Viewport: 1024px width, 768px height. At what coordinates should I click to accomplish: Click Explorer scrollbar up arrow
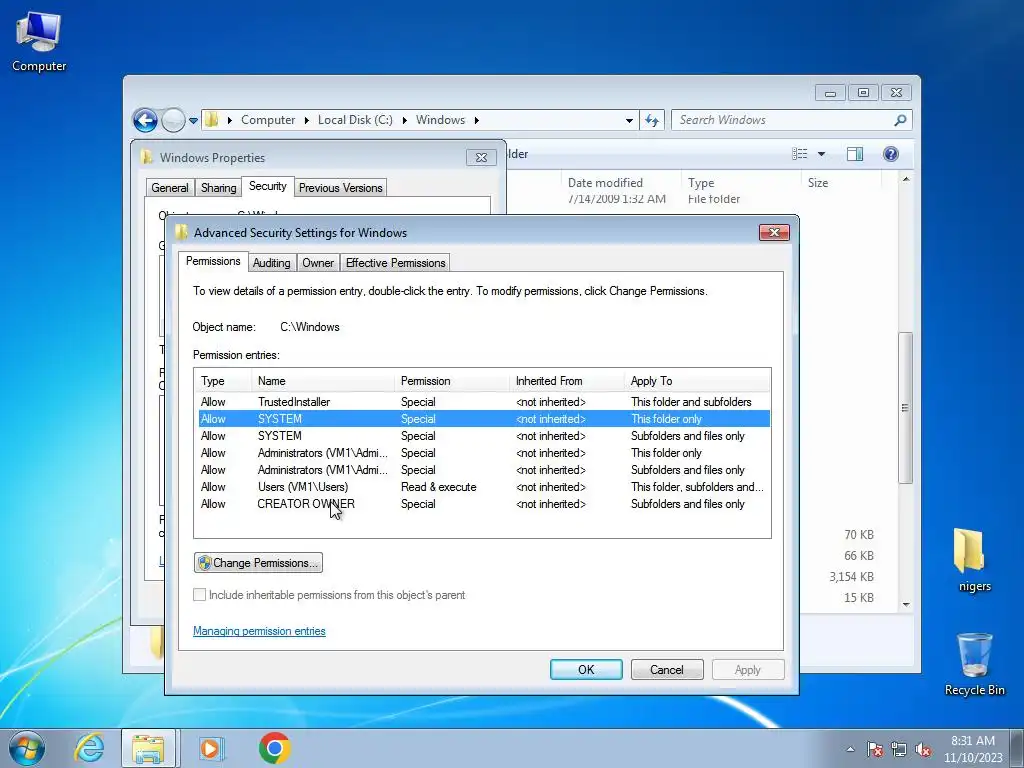(x=906, y=179)
